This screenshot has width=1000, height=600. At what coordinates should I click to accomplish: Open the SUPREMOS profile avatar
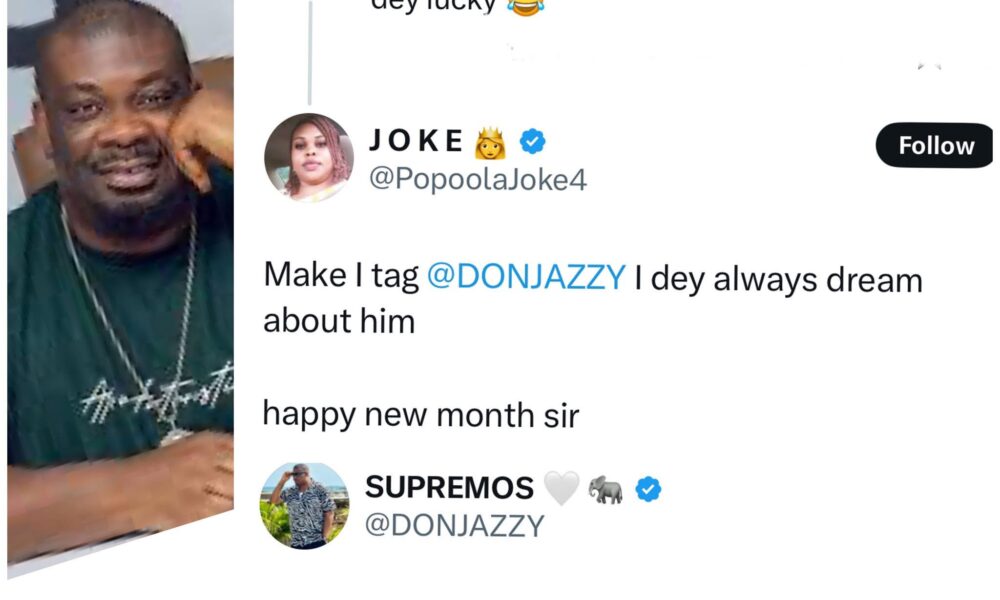tap(306, 506)
